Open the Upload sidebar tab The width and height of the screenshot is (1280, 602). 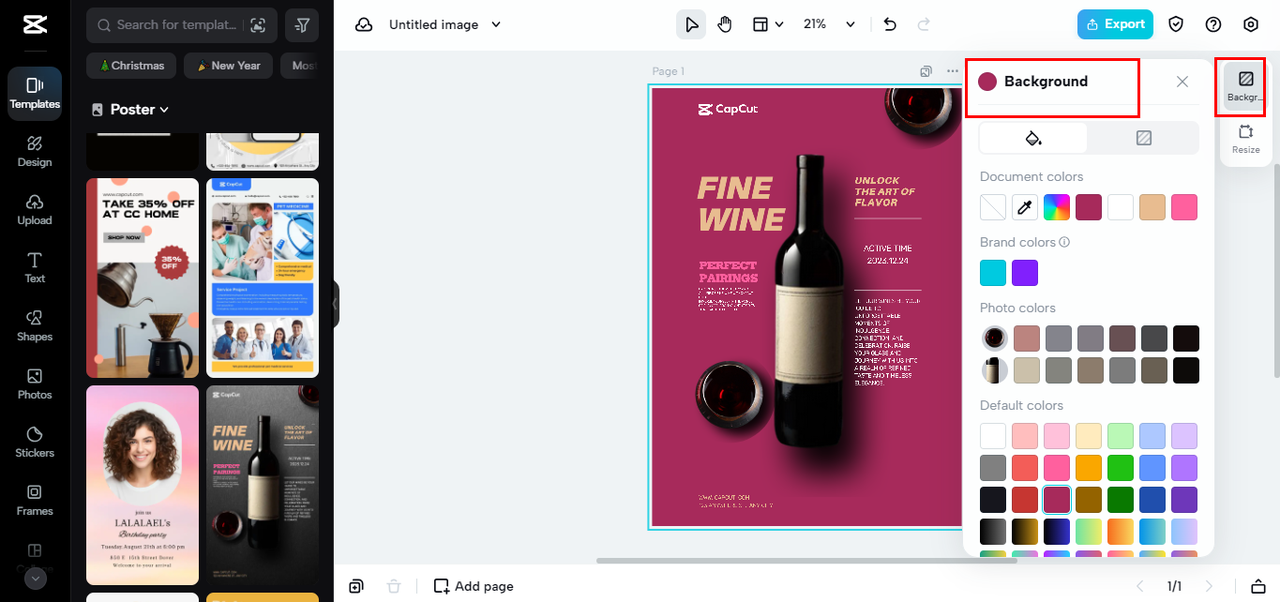35,209
